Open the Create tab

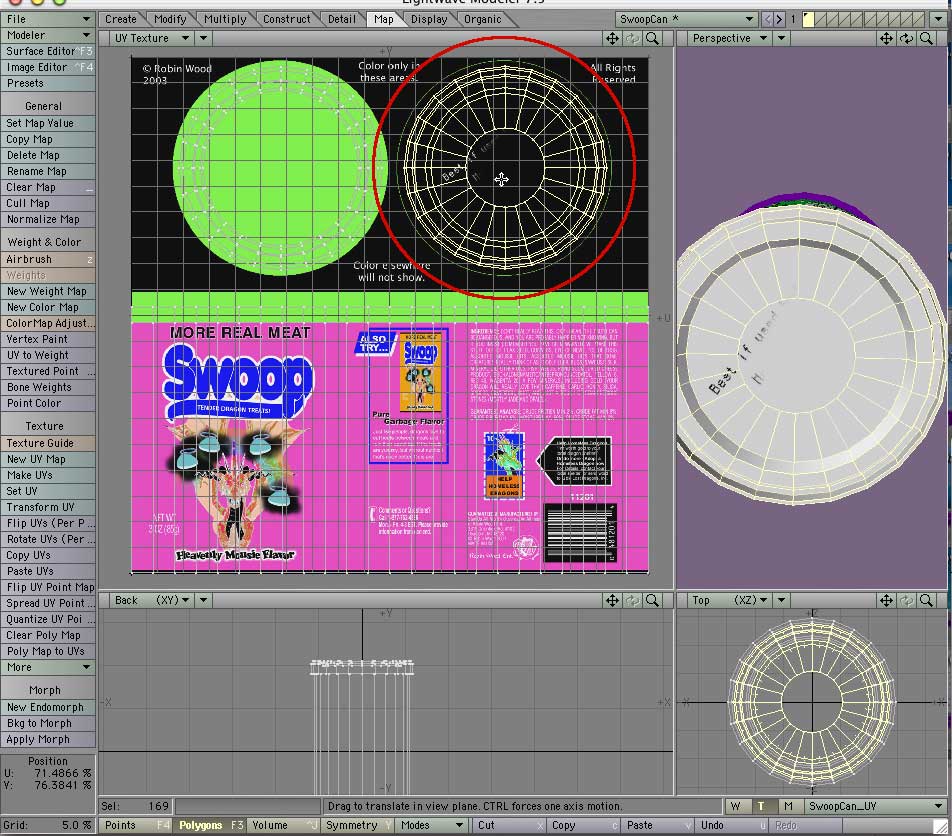[x=121, y=19]
